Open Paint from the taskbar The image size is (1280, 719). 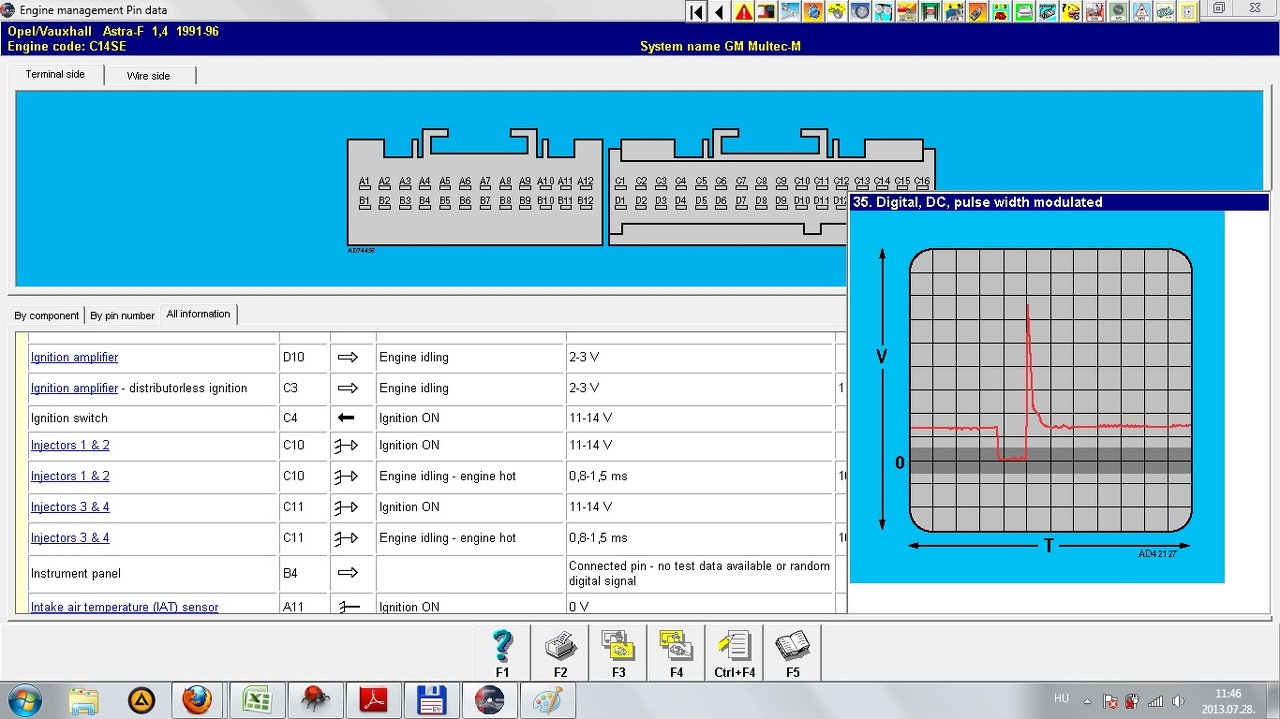coord(547,700)
